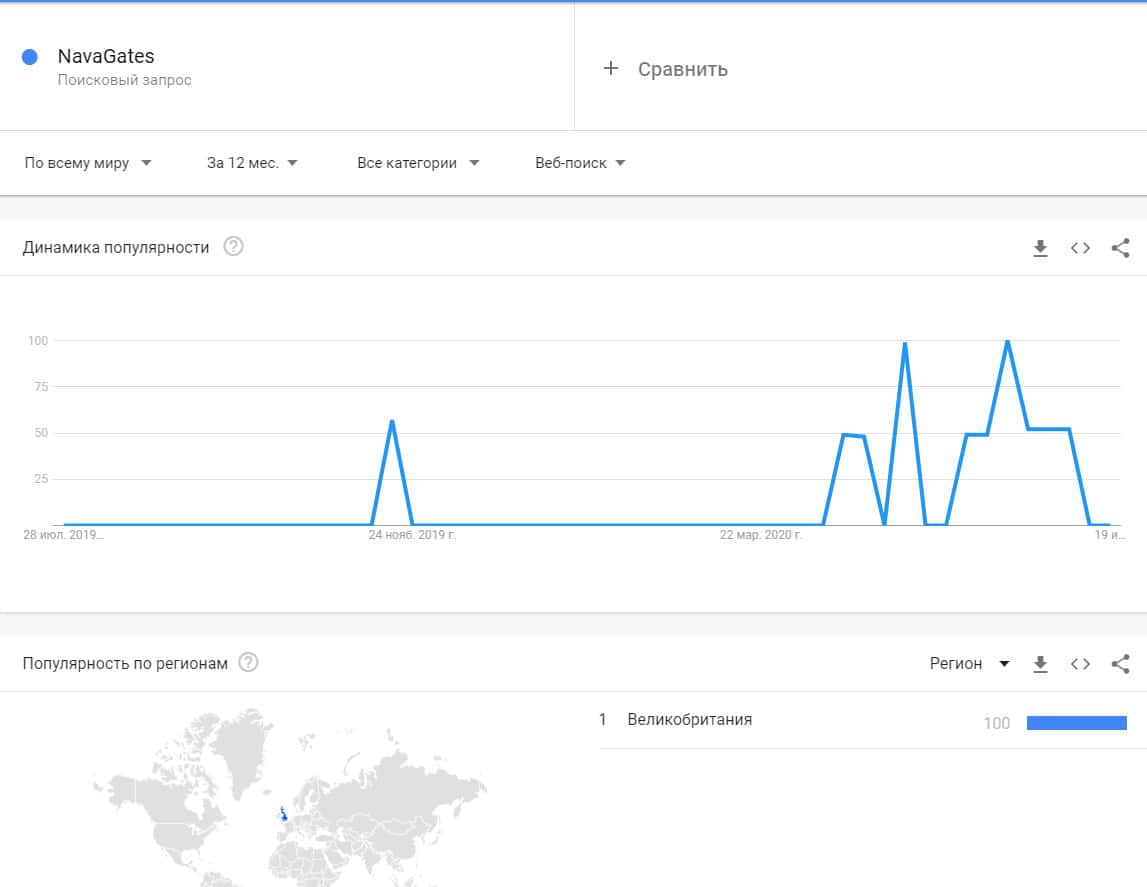Share the regional popularity section
The height and width of the screenshot is (887, 1147).
(1120, 663)
